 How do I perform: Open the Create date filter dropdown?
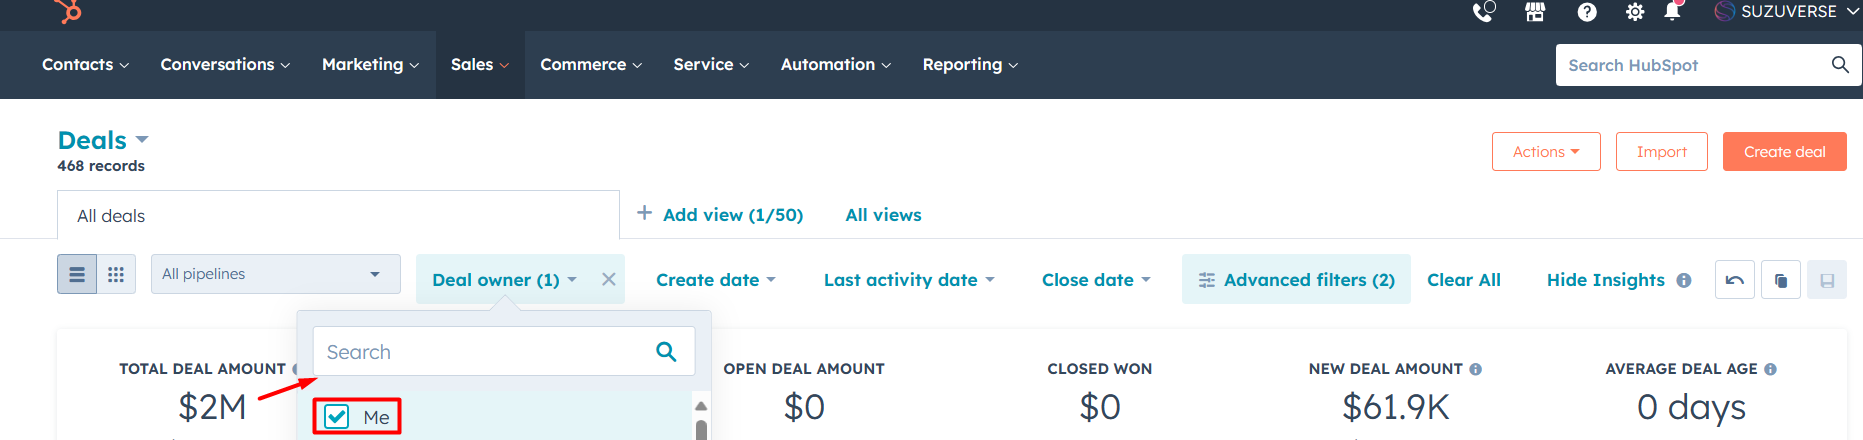715,280
